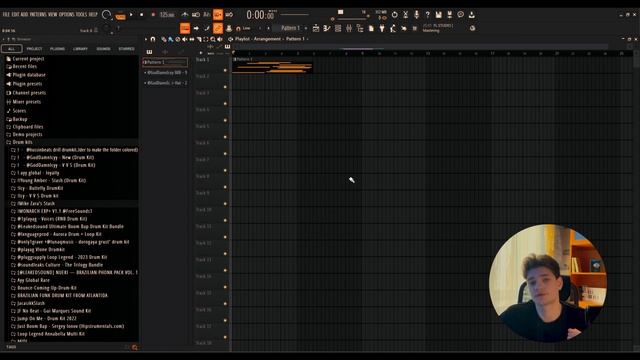Open the Mixer view icon

(x=349, y=28)
